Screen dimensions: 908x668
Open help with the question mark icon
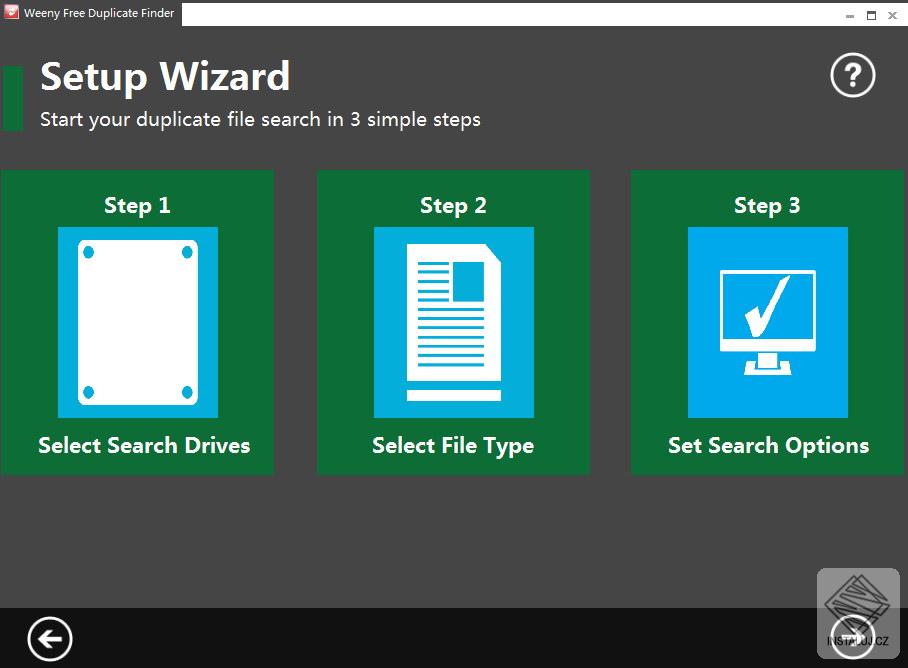[x=852, y=75]
